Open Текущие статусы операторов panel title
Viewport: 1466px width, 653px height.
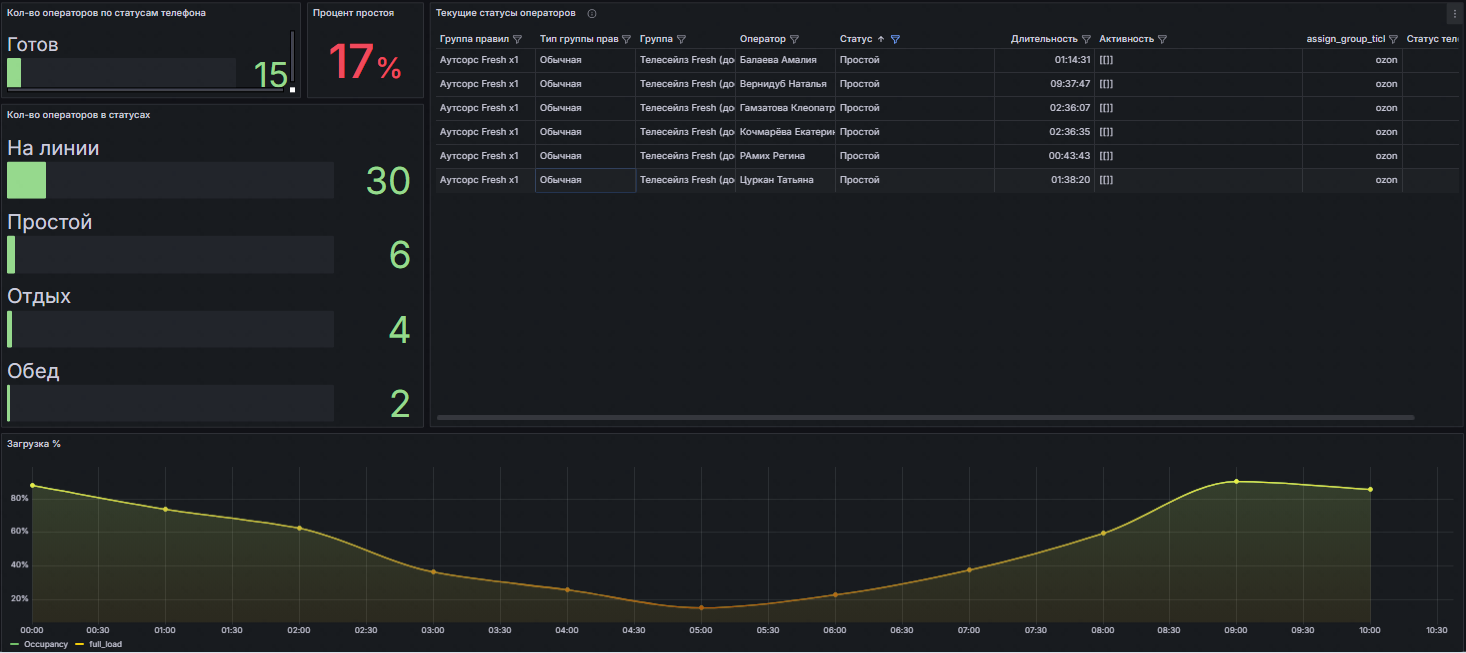[x=505, y=13]
